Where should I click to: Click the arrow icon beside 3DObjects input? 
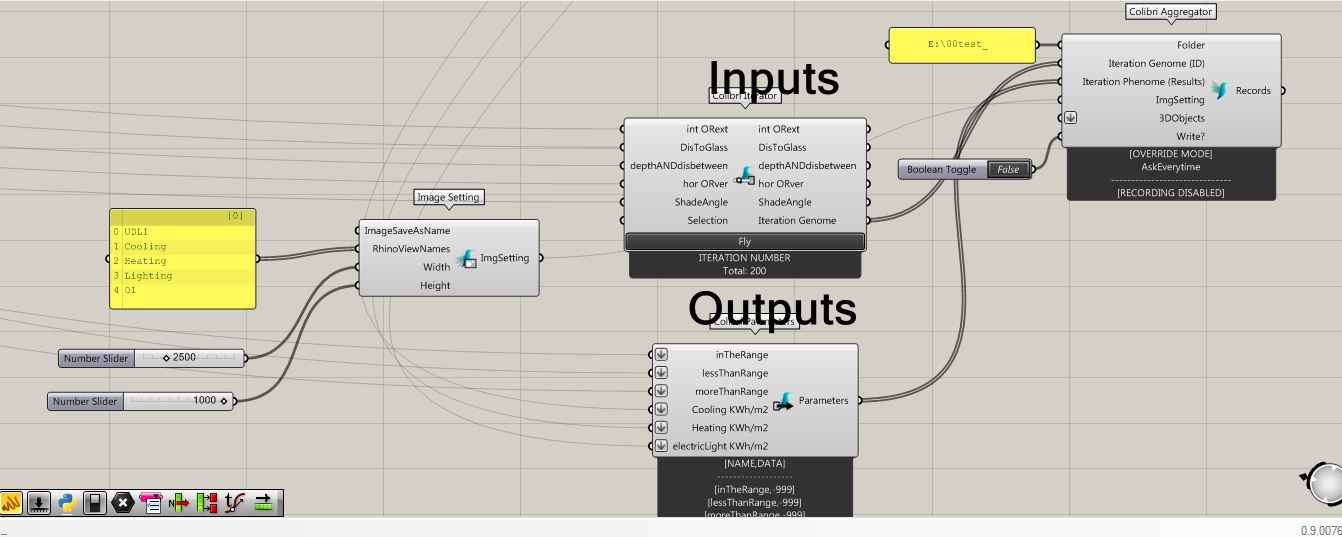(x=1070, y=118)
